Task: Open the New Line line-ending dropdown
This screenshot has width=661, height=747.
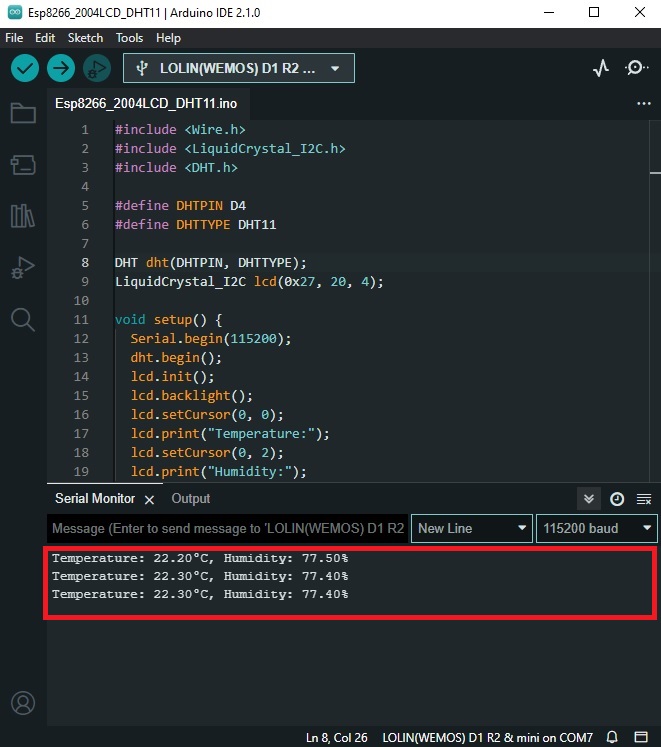Action: point(472,528)
